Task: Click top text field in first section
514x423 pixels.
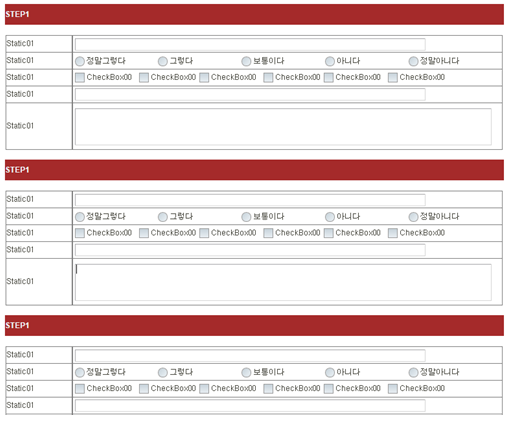Action: click(x=250, y=44)
